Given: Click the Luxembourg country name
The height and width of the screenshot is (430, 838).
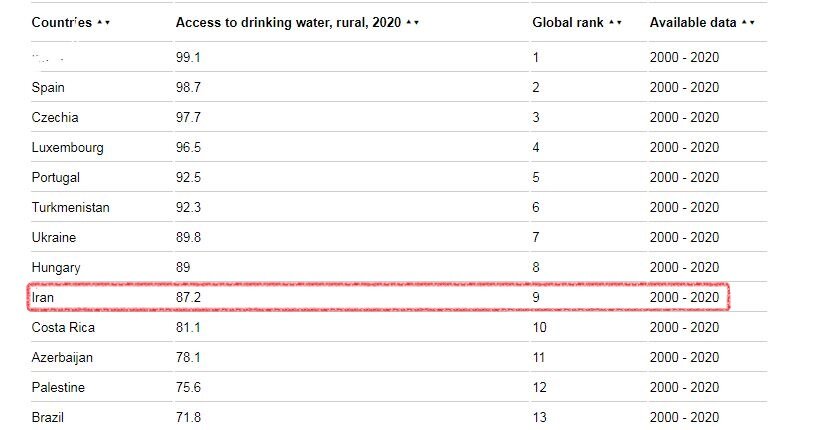Looking at the screenshot, I should (x=67, y=148).
